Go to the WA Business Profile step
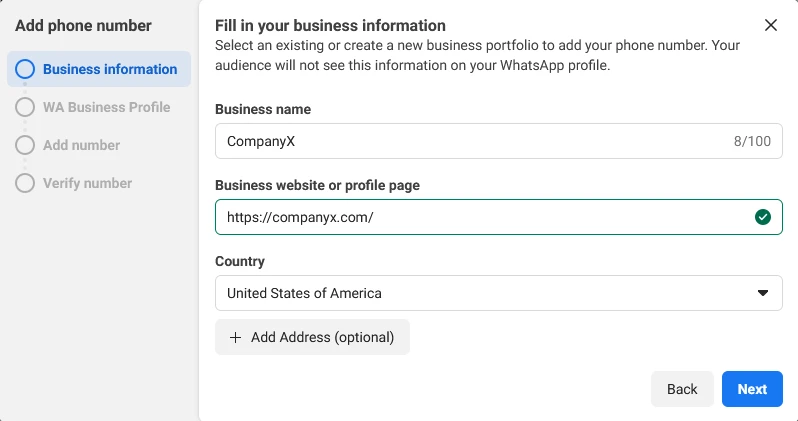 pyautogui.click(x=106, y=107)
